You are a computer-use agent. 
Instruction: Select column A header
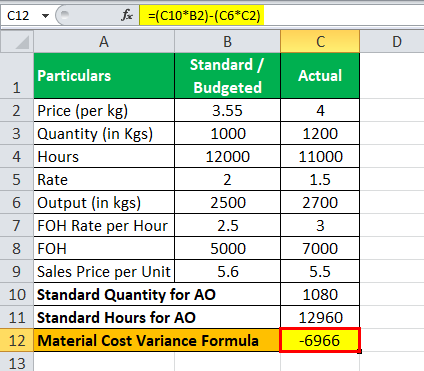click(x=104, y=42)
